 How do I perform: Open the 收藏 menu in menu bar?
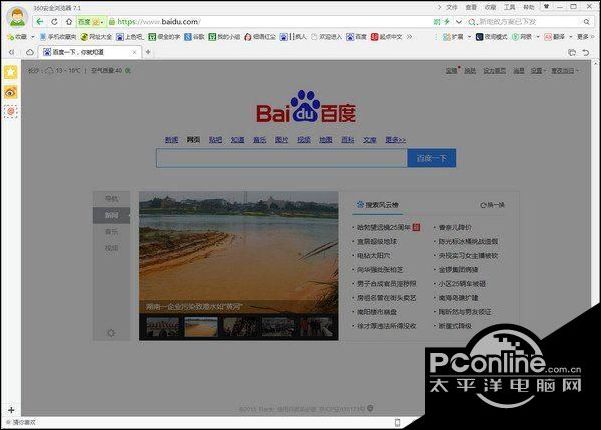(x=490, y=7)
